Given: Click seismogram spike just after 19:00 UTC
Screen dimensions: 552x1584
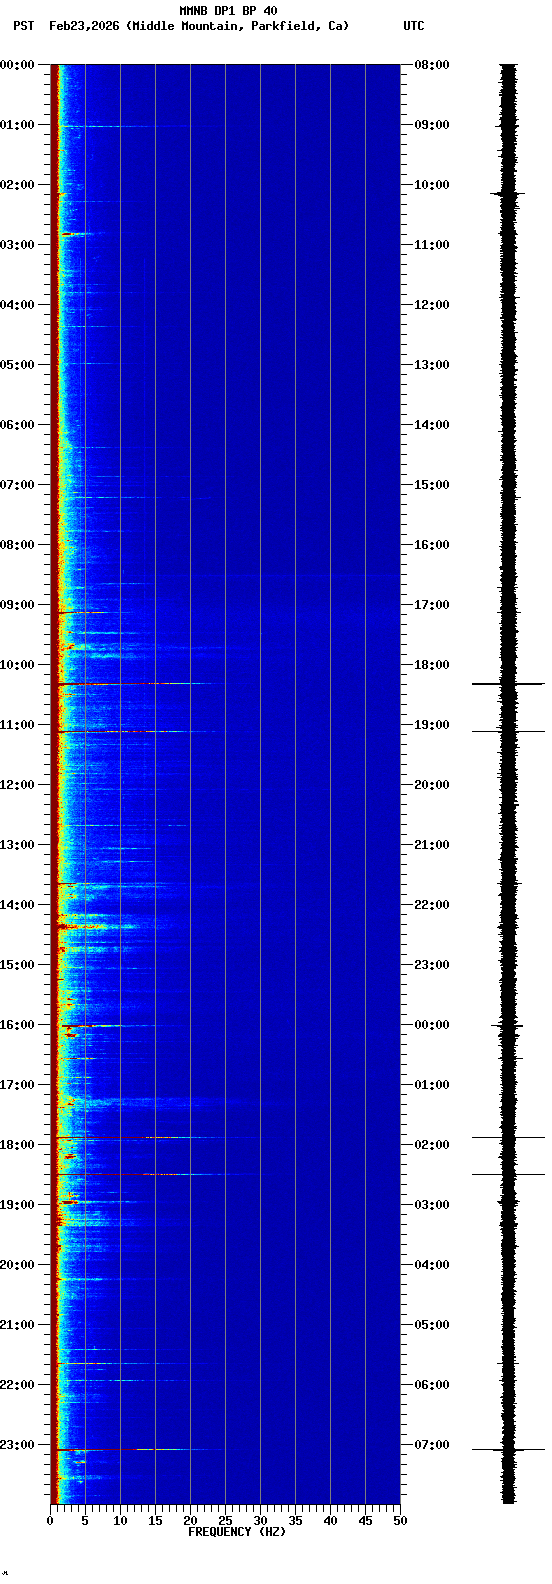Looking at the screenshot, I should pos(508,731).
